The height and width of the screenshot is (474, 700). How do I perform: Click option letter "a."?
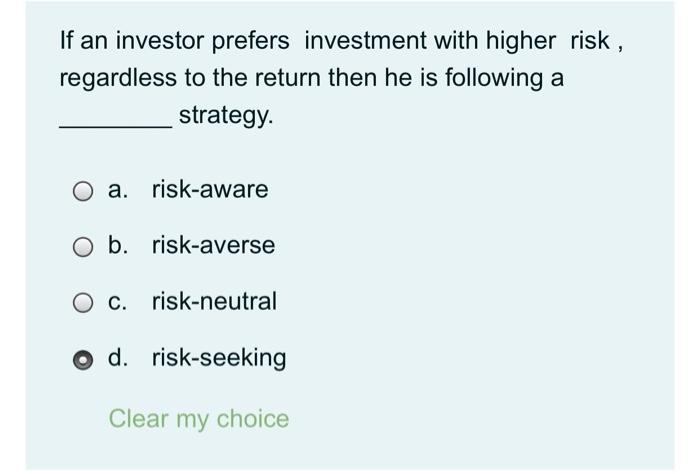tap(118, 190)
